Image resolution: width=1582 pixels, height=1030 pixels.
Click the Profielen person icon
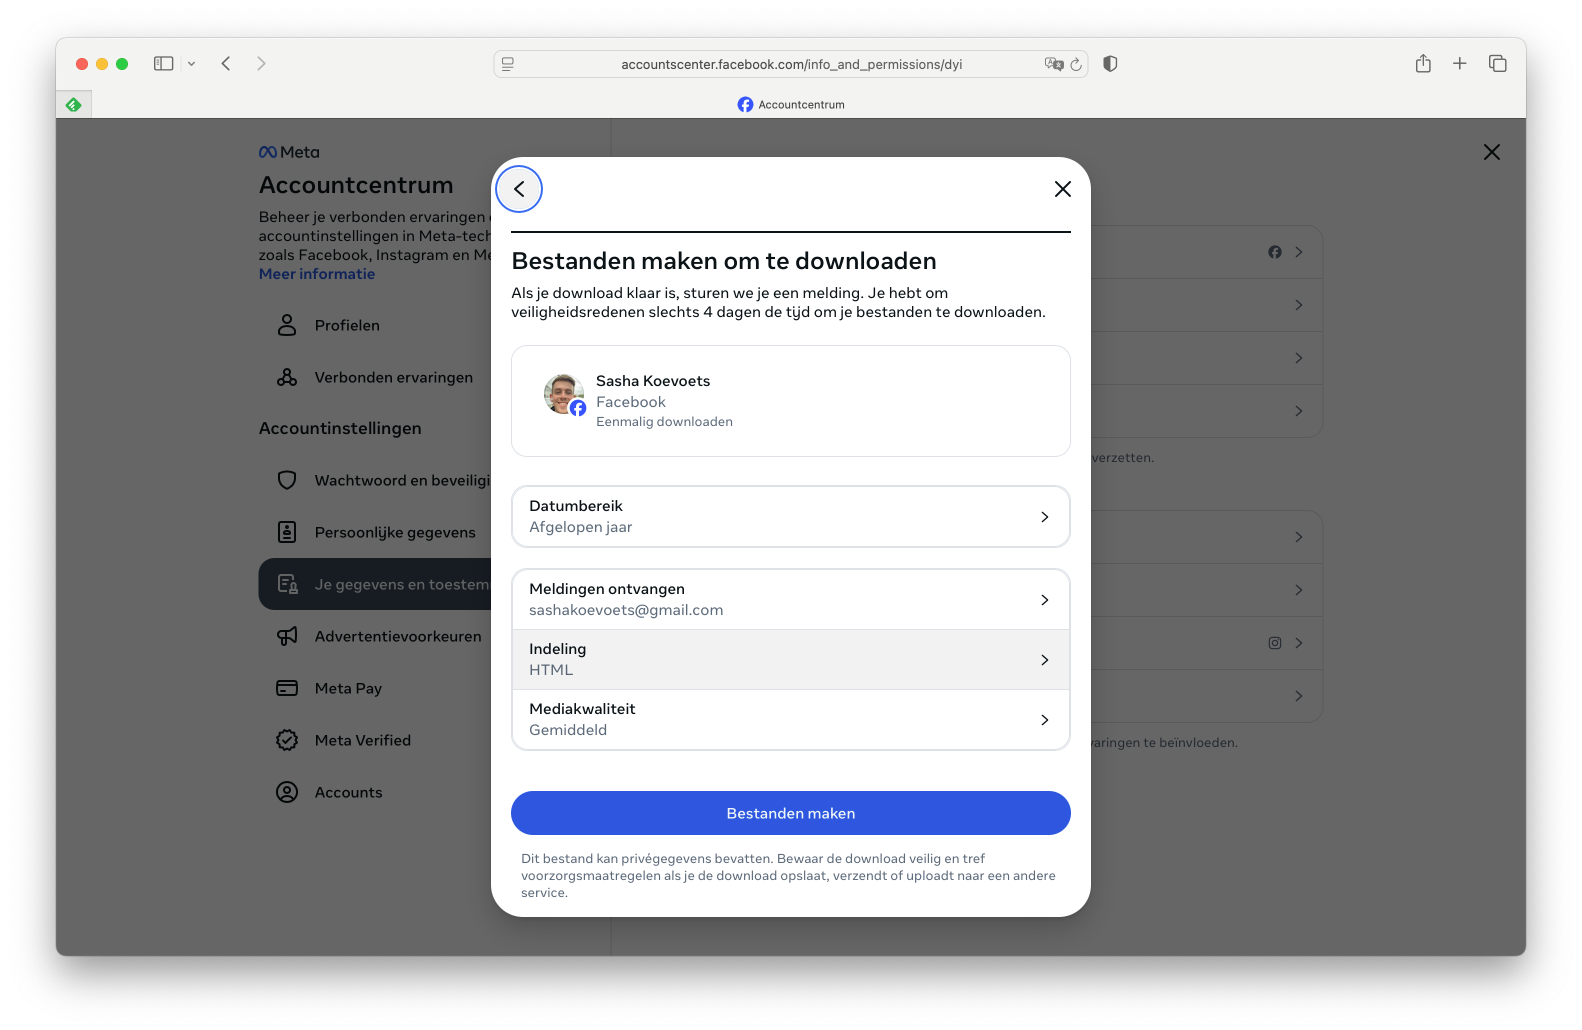287,325
